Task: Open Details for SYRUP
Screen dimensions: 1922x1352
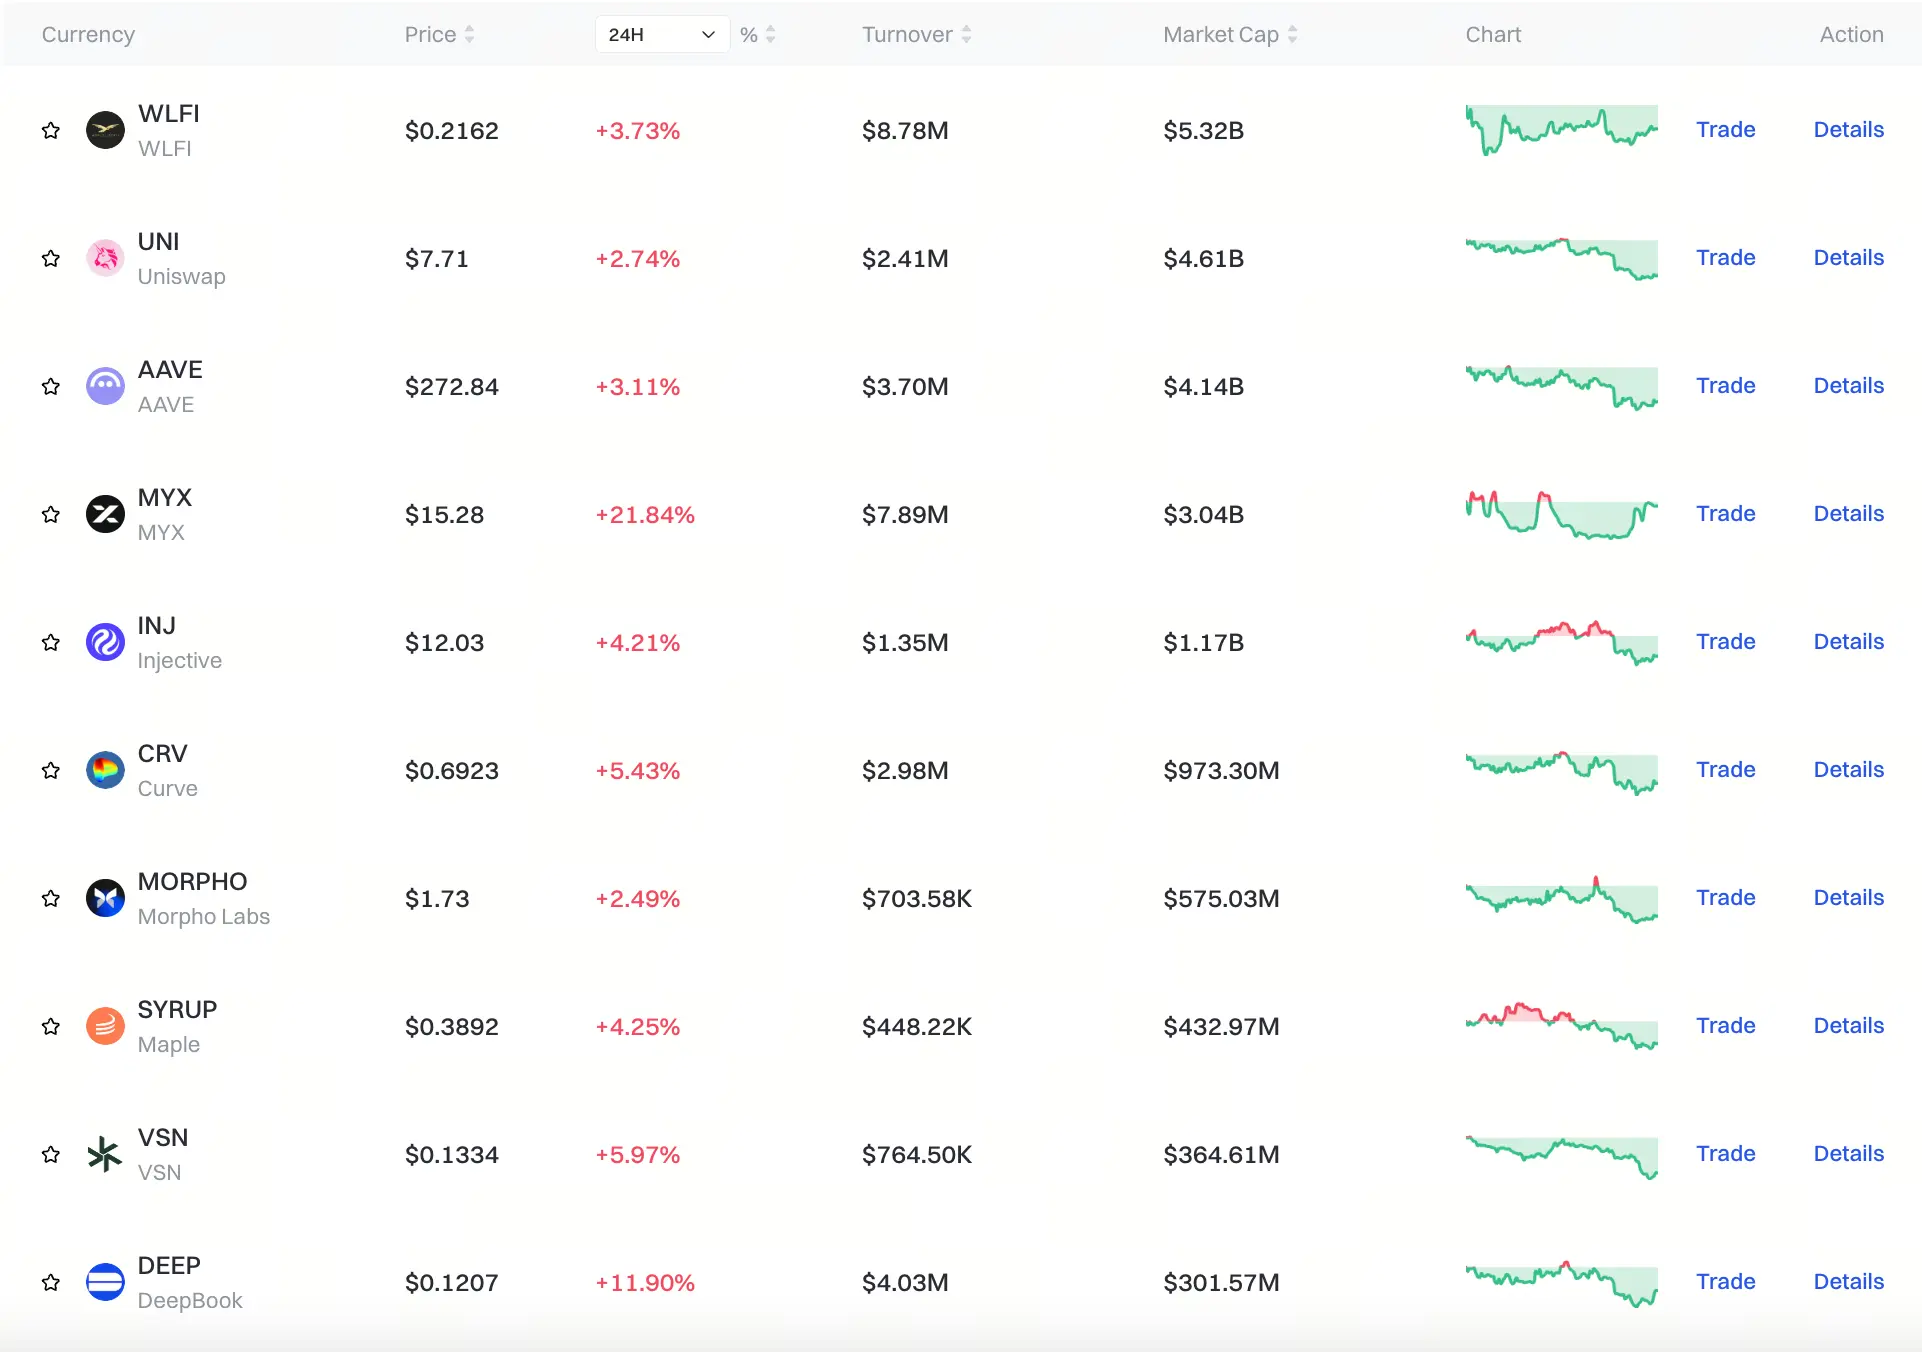Action: point(1849,1026)
